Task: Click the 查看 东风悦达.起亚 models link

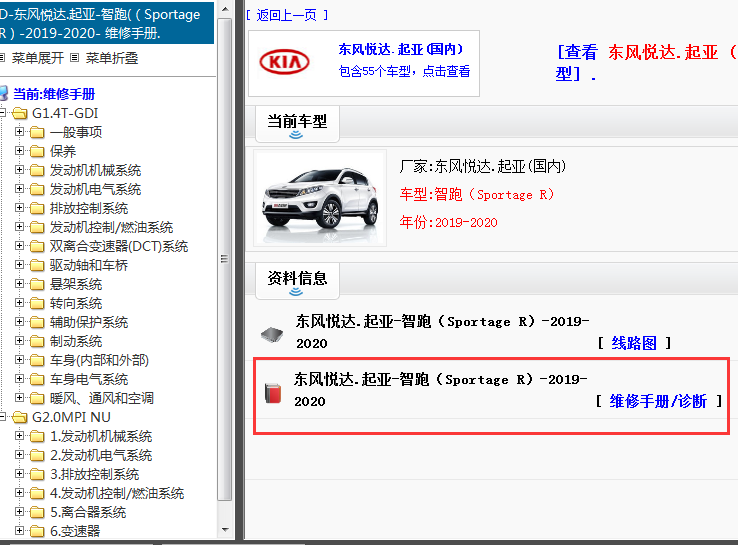Action: click(647, 63)
